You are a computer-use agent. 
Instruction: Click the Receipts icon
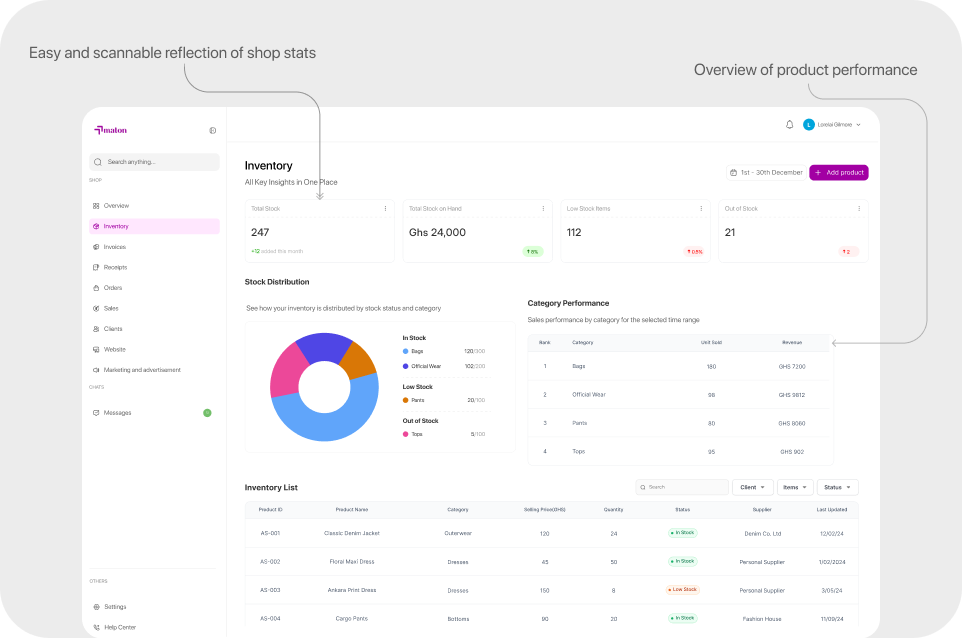[x=96, y=267]
